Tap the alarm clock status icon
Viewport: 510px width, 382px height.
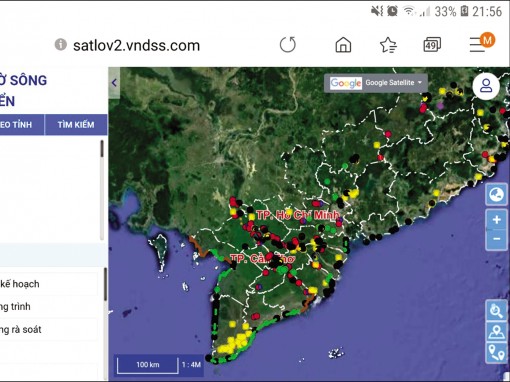tap(392, 11)
